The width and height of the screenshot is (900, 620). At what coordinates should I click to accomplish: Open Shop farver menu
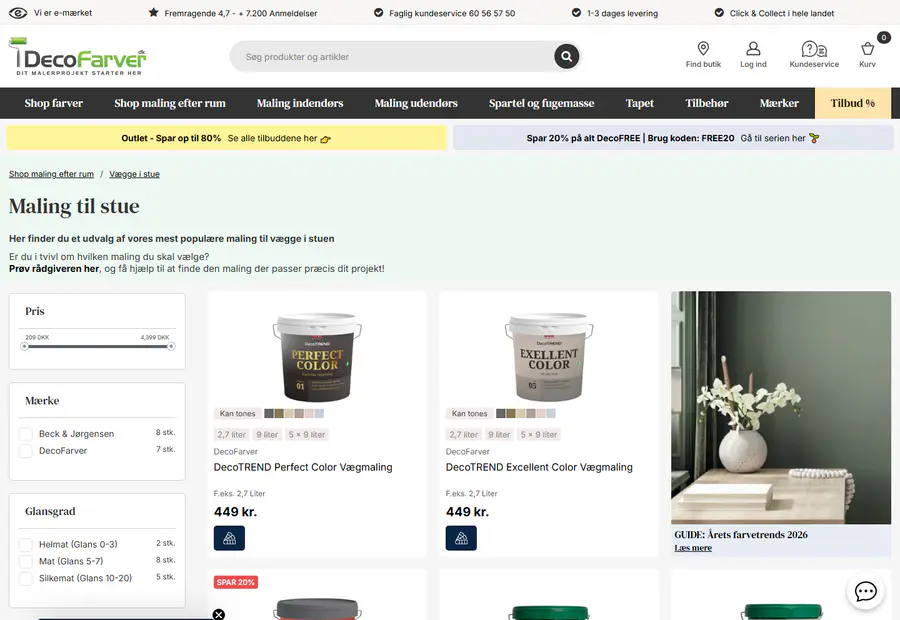point(53,103)
